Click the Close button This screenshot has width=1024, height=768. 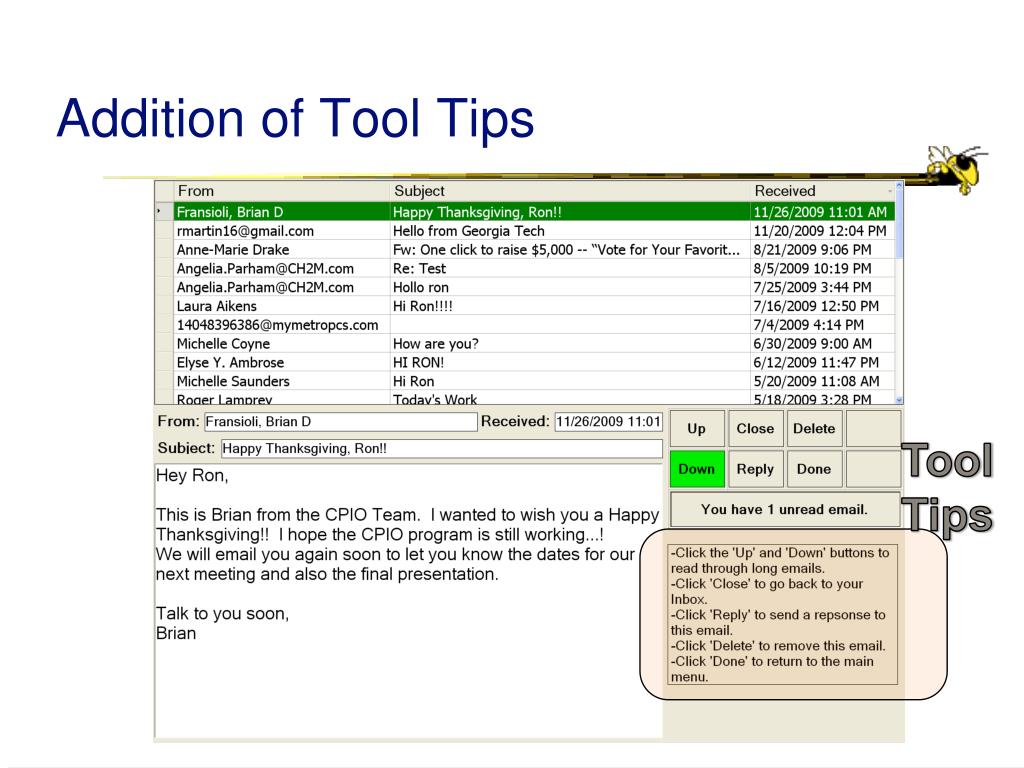click(x=755, y=428)
